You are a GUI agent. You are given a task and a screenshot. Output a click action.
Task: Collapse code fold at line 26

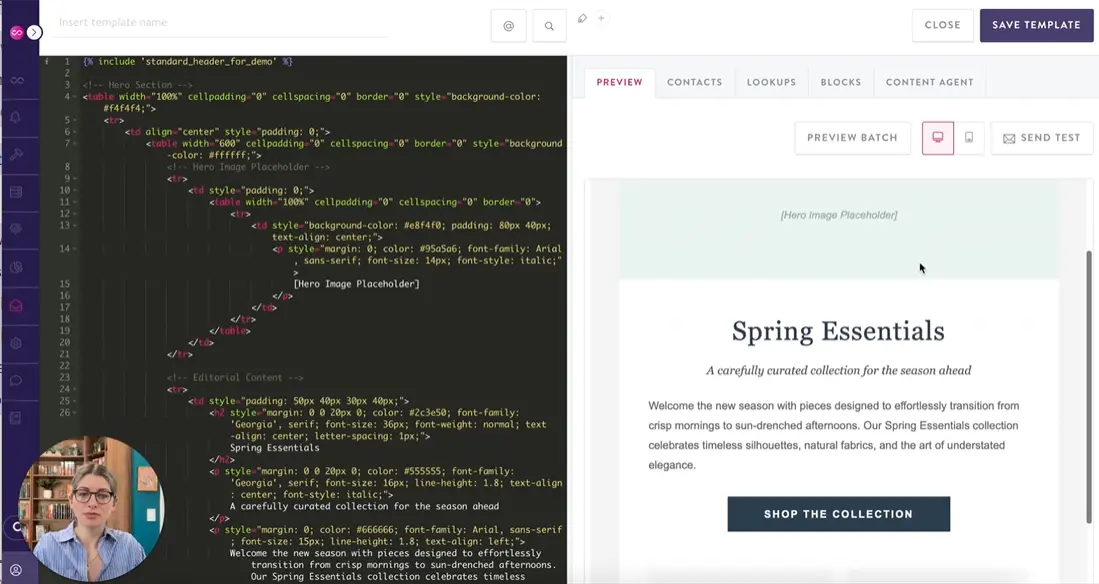tap(75, 413)
